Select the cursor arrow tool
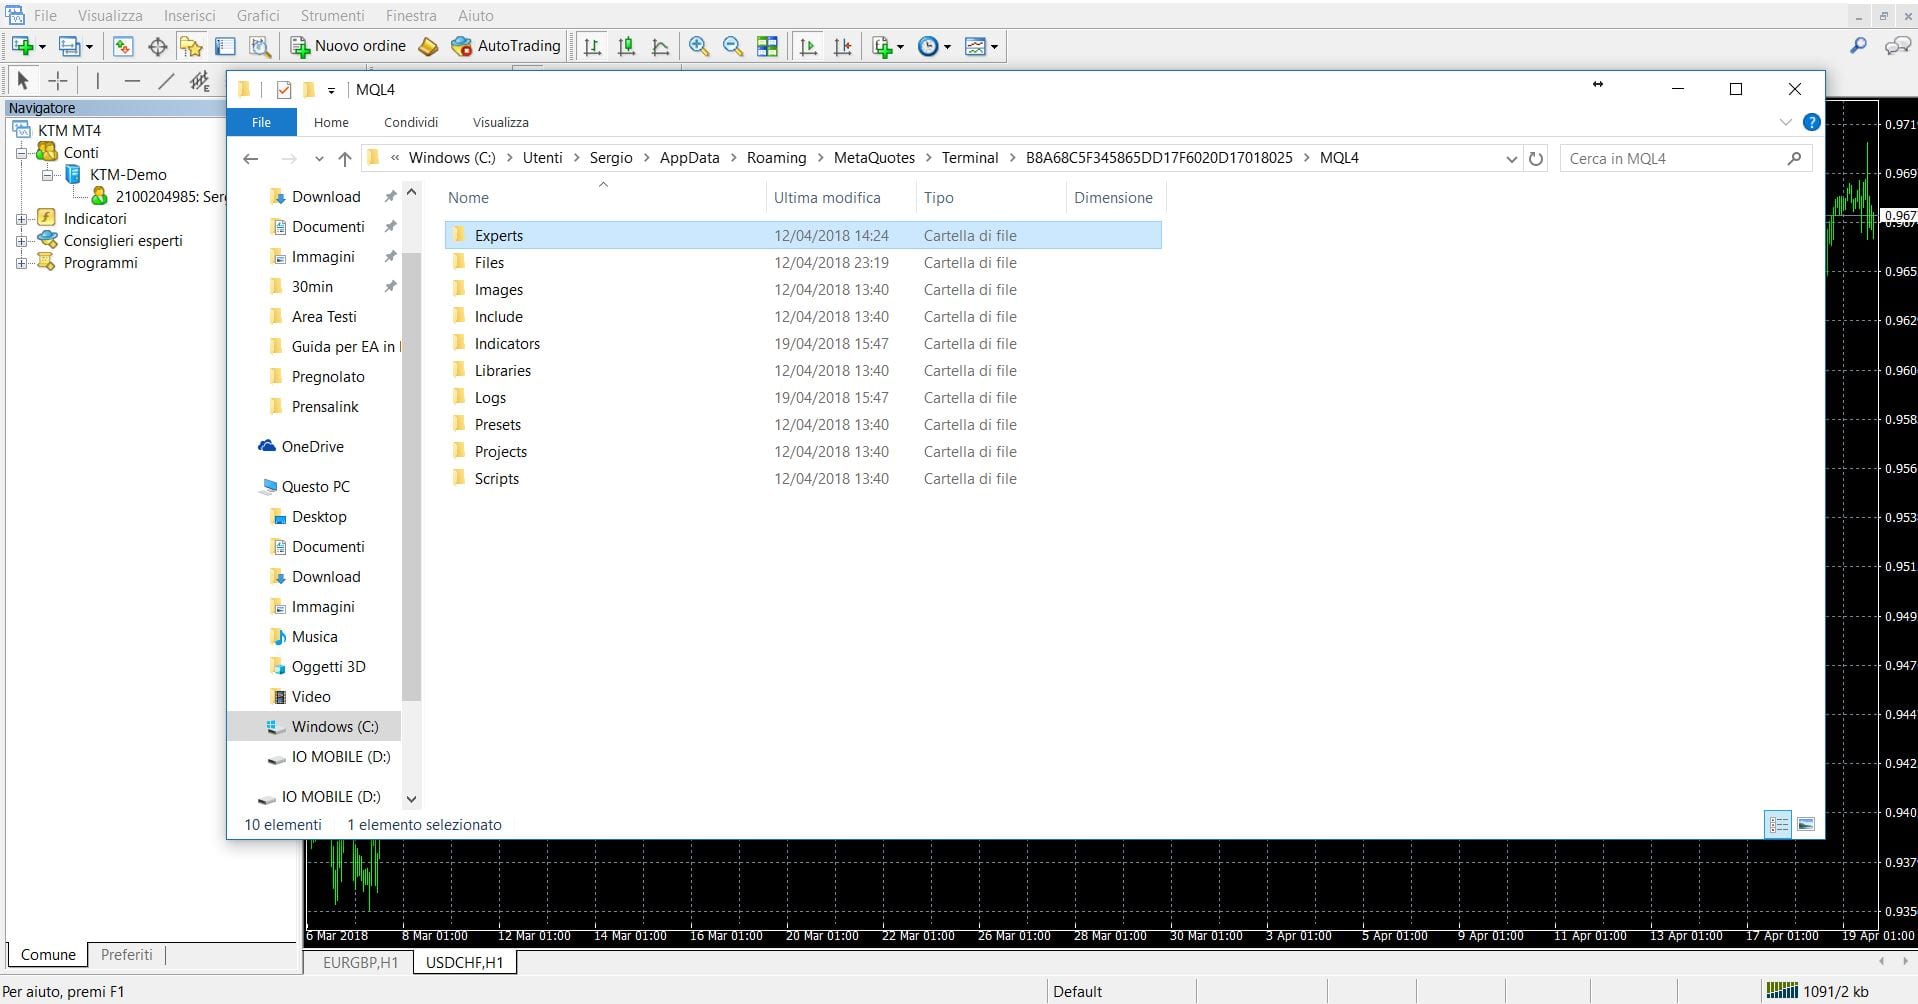Image resolution: width=1918 pixels, height=1004 pixels. [x=23, y=81]
